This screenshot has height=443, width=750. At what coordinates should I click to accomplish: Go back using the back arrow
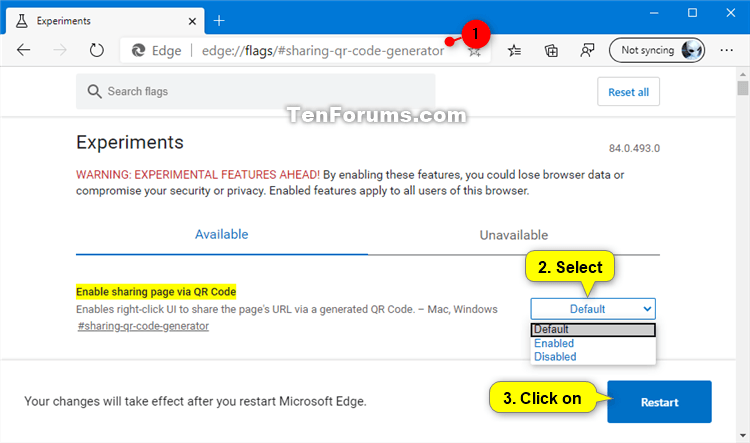23,50
